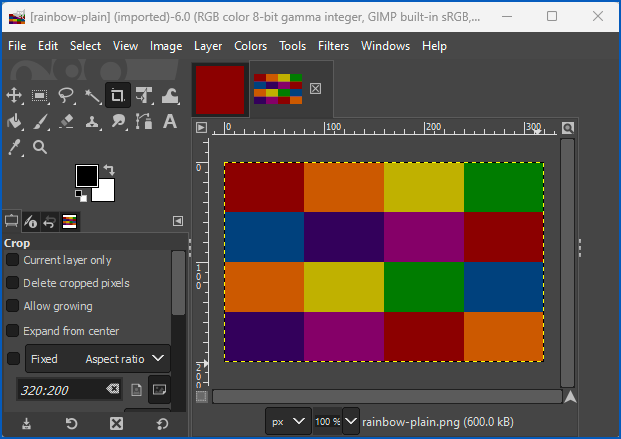Select the Rectangle Select tool
621x439 pixels.
click(x=40, y=96)
